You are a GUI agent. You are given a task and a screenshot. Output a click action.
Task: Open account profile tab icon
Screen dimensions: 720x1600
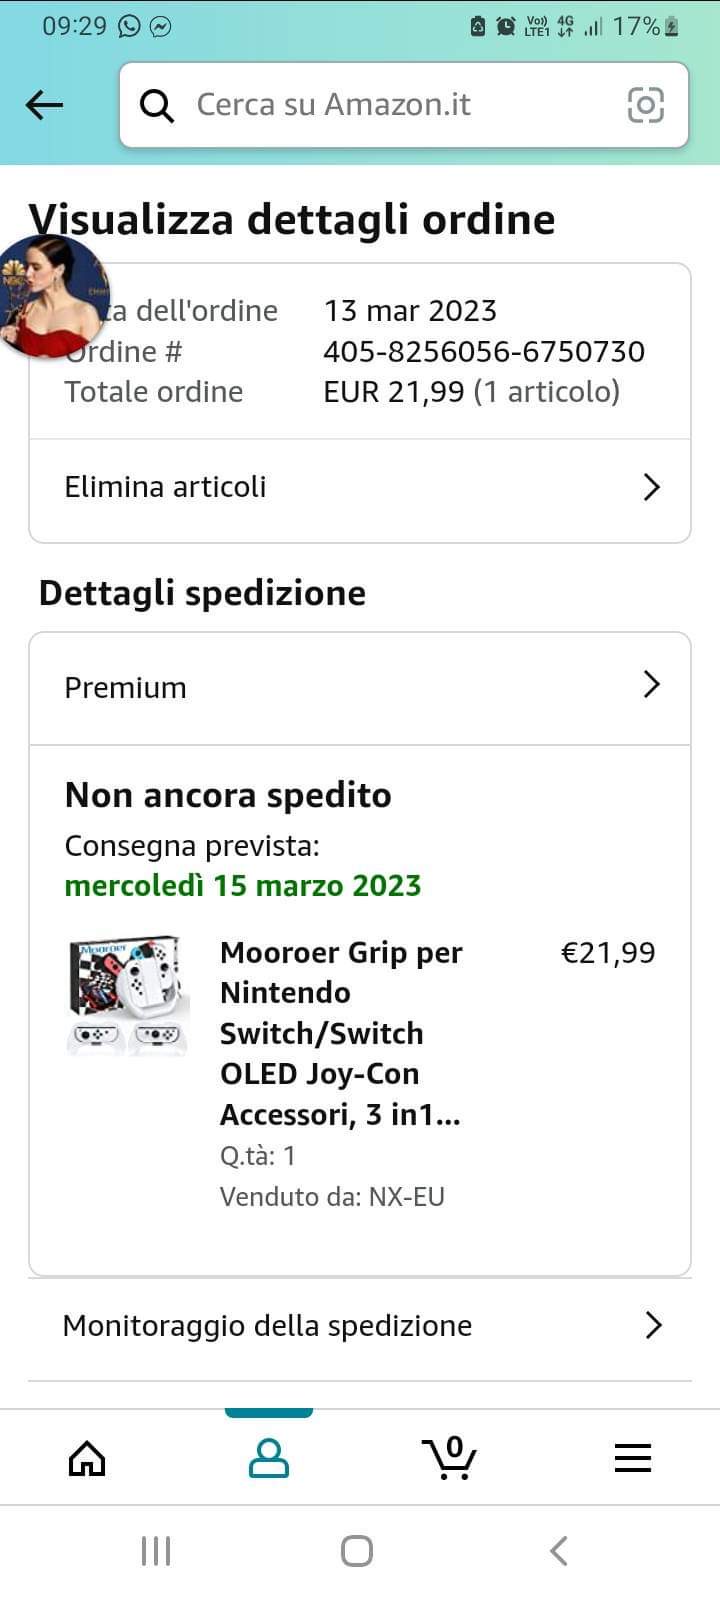268,1458
